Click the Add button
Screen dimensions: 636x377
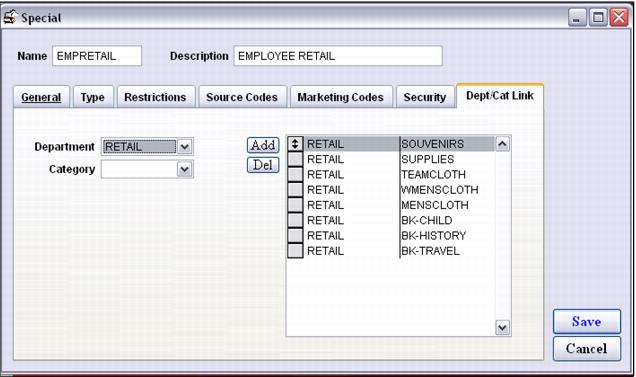[x=263, y=145]
